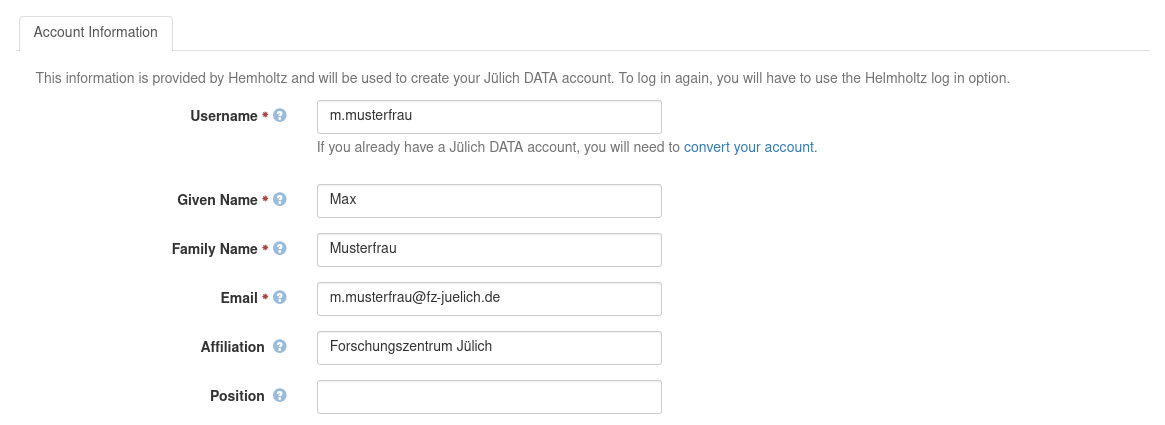This screenshot has width=1165, height=425.
Task: Click the Username field label text
Action: [x=224, y=117]
